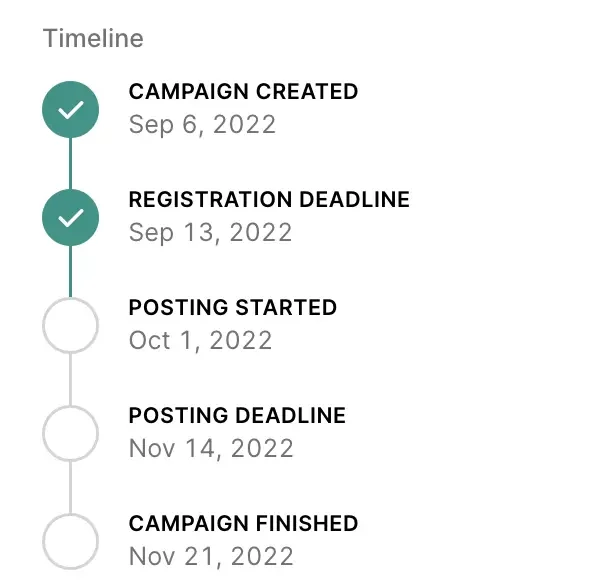The image size is (598, 587).
Task: Click the CAMPAIGN CREATED label
Action: pyautogui.click(x=243, y=92)
